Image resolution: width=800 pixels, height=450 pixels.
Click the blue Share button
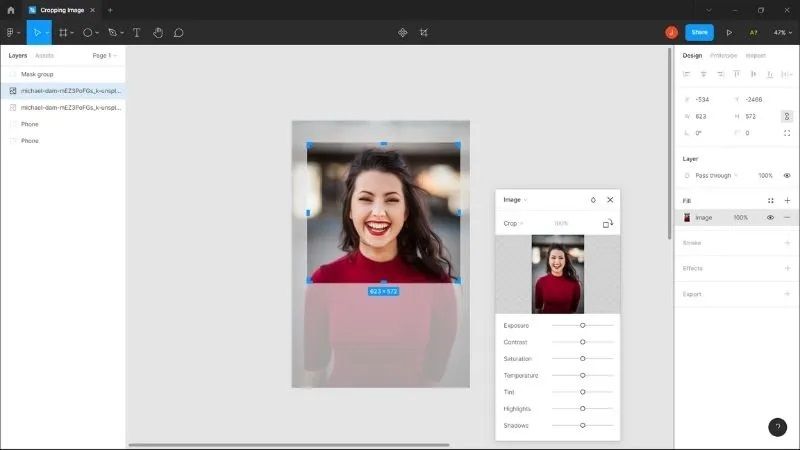pos(700,32)
